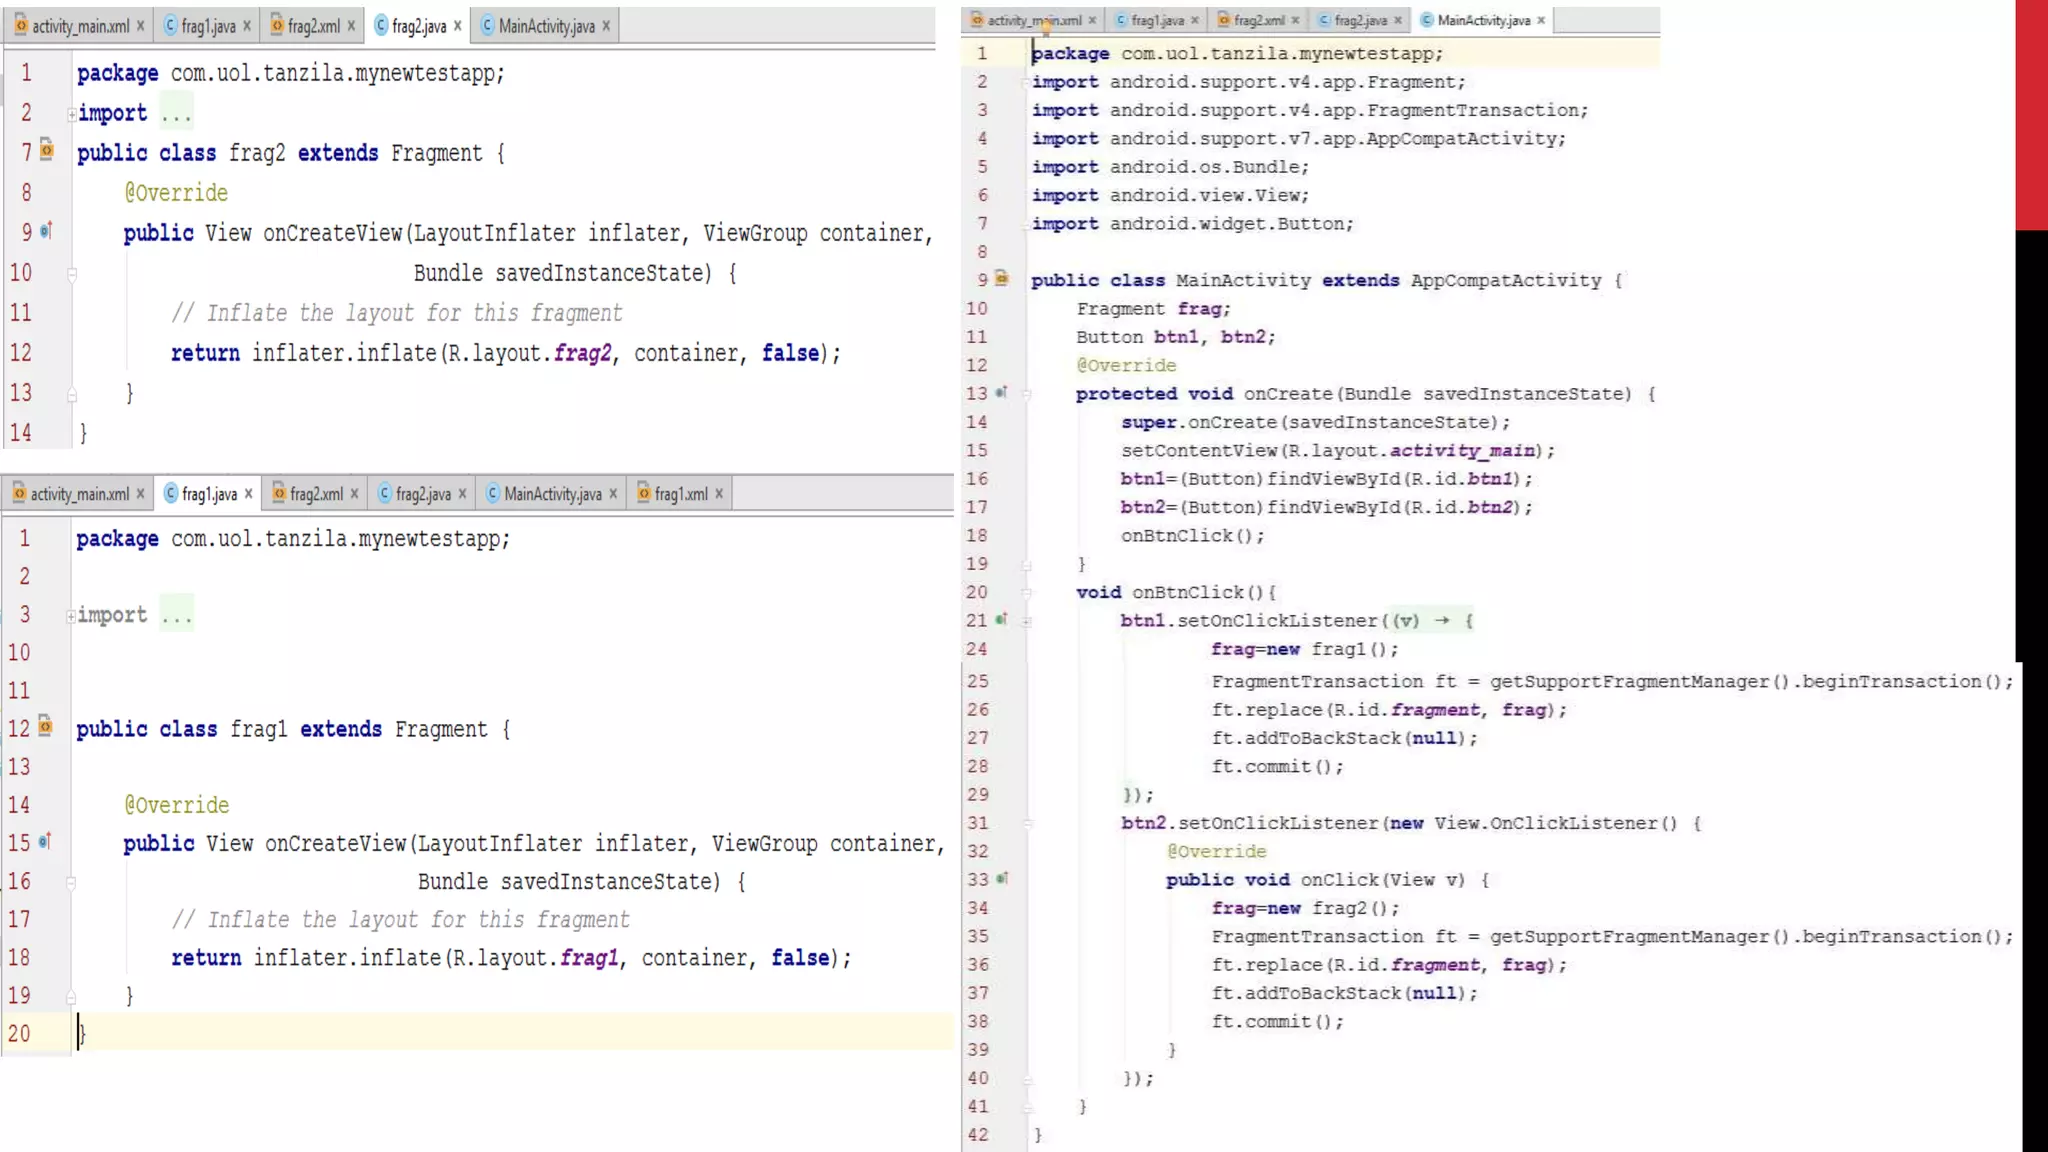Viewport: 2048px width, 1152px height.
Task: Click class gutter icon beside frag1 class declaration
Action: tap(45, 726)
